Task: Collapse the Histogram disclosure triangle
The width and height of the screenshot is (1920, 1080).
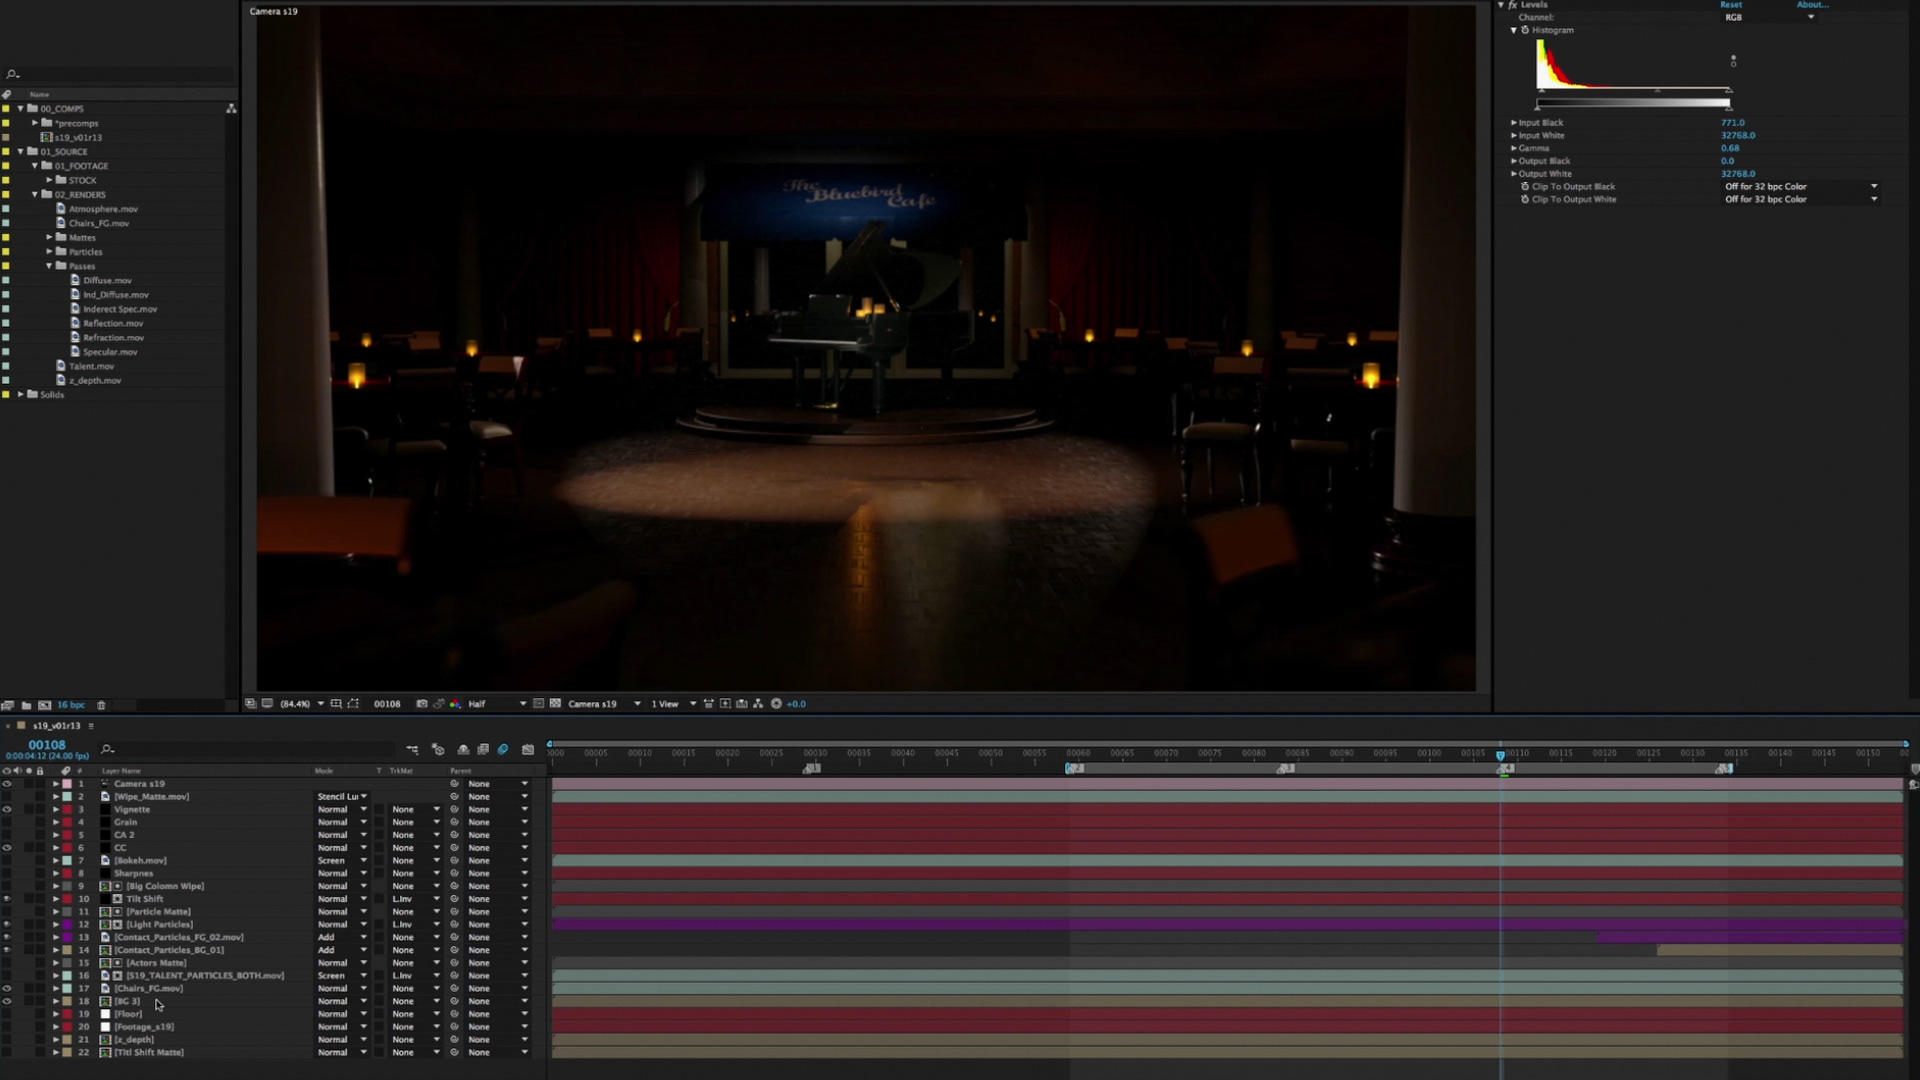Action: coord(1514,30)
